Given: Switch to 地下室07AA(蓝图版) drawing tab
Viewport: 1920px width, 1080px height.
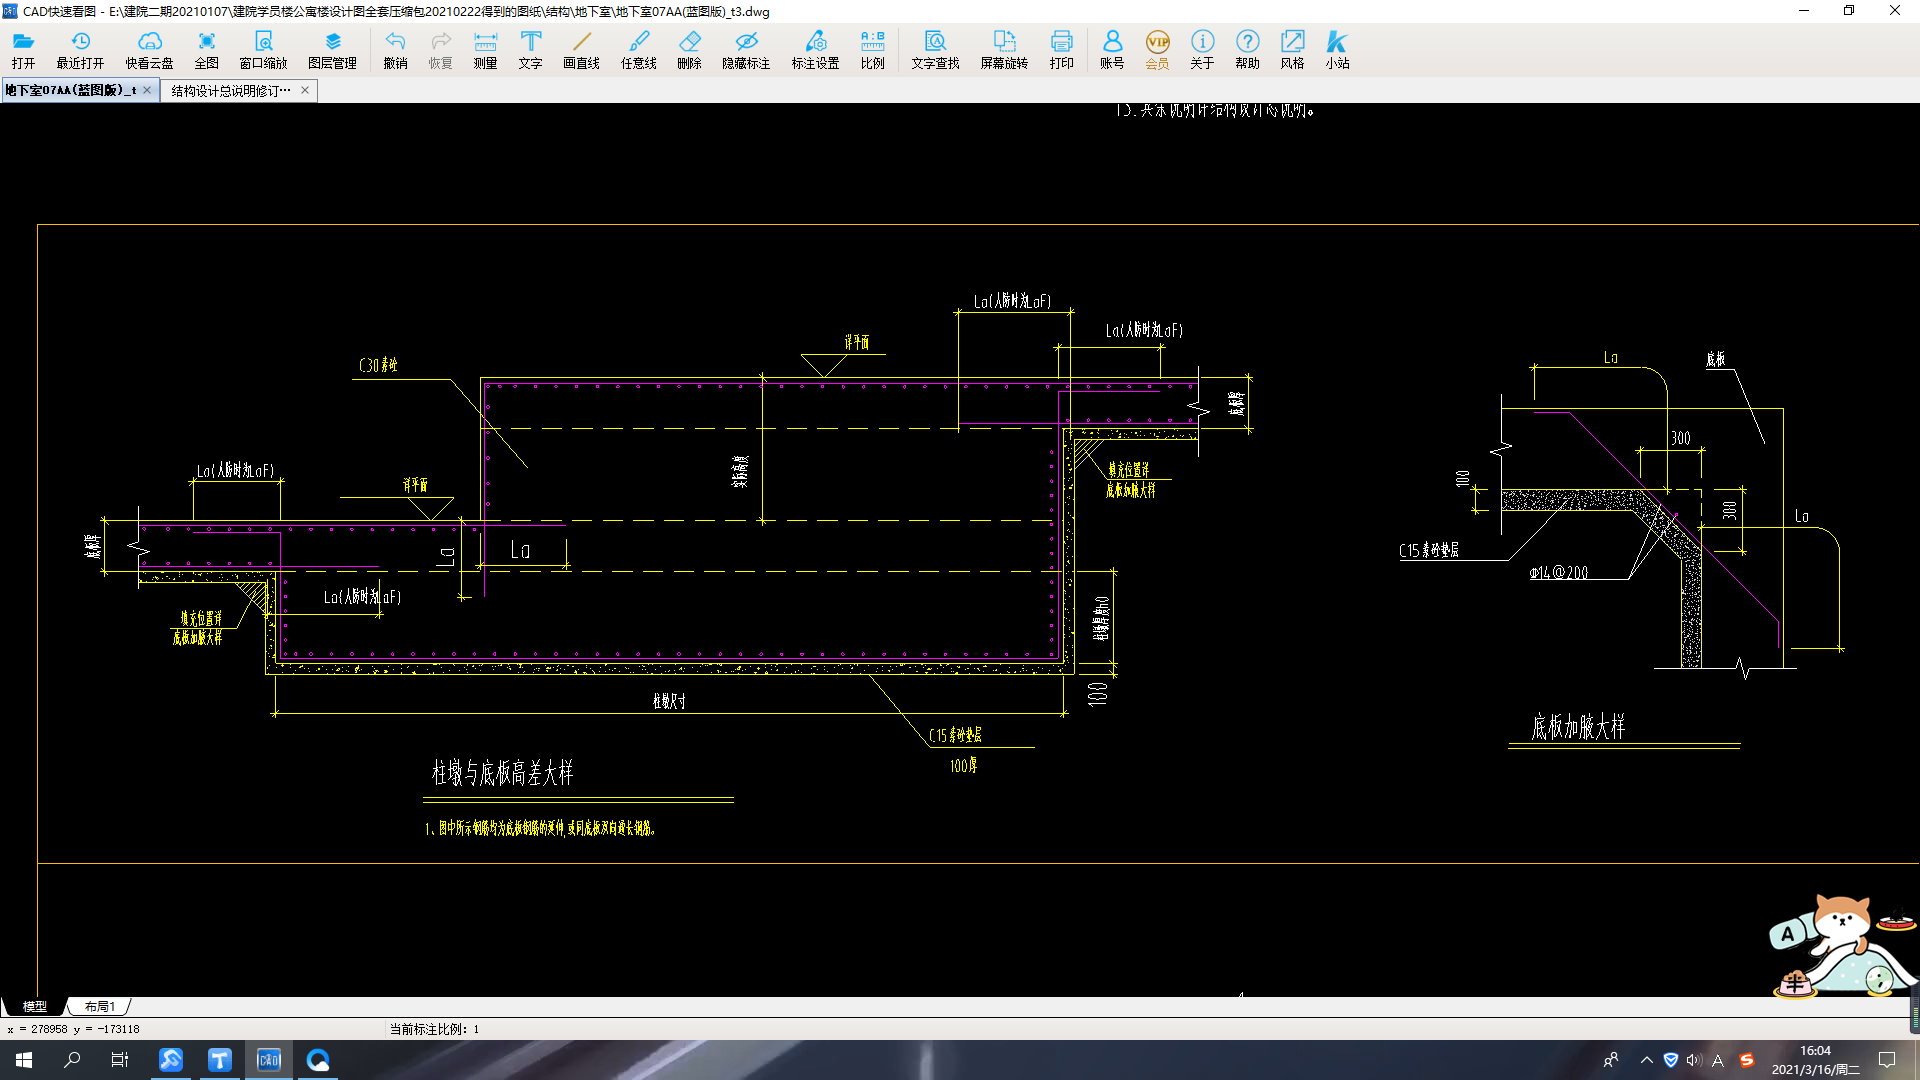Looking at the screenshot, I should (x=70, y=90).
